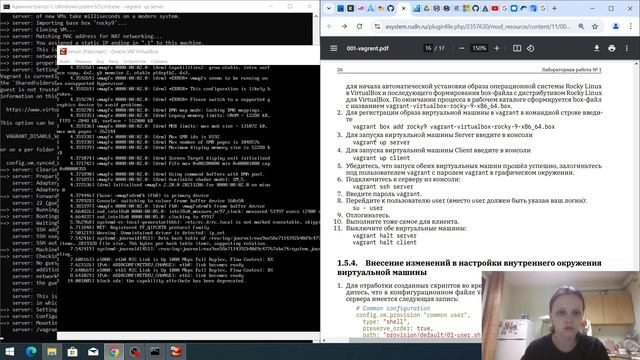Toggle two-page view in PDF viewer
This screenshot has height=360, width=640.
517,48
